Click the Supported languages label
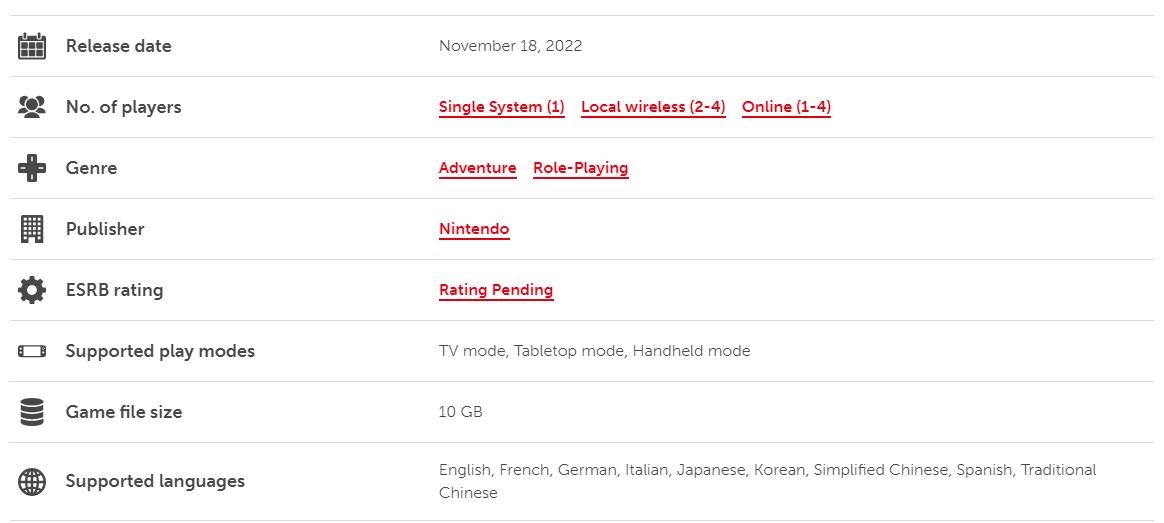 pyautogui.click(x=155, y=481)
